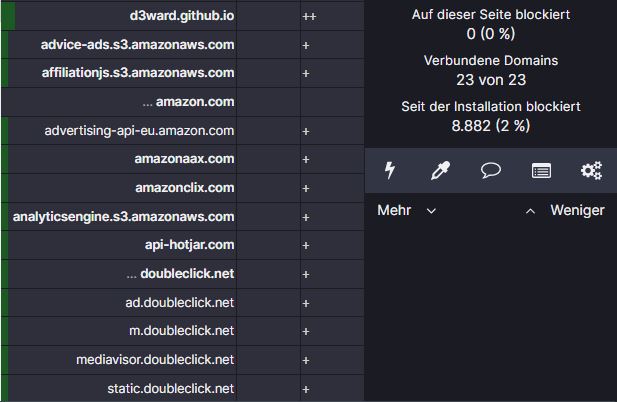This screenshot has height=402, width=617.
Task: Open the logger list icon
Action: coord(541,171)
